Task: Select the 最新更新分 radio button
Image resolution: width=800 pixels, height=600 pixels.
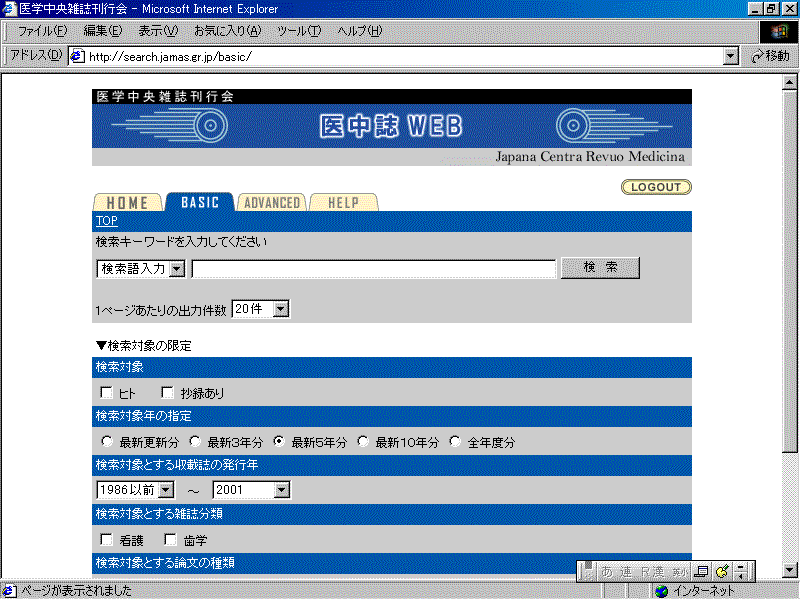Action: [x=107, y=441]
